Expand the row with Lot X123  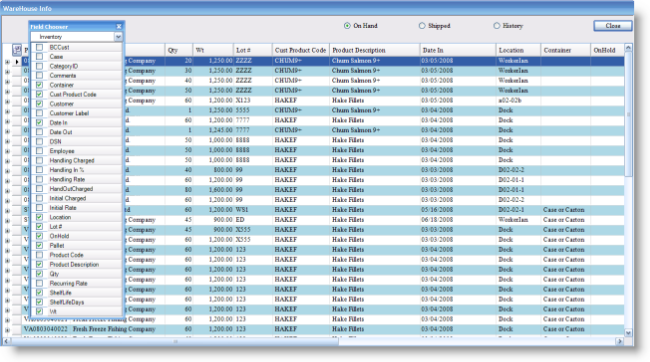[x=7, y=101]
